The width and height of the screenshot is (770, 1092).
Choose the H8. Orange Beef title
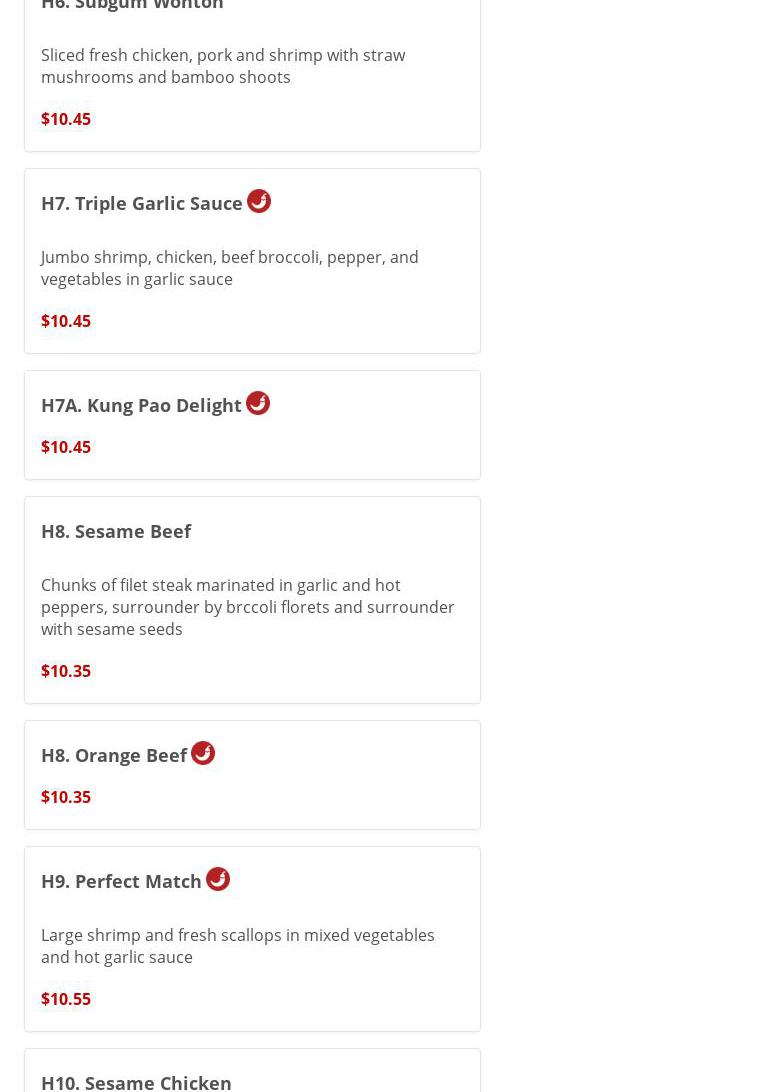tap(114, 755)
